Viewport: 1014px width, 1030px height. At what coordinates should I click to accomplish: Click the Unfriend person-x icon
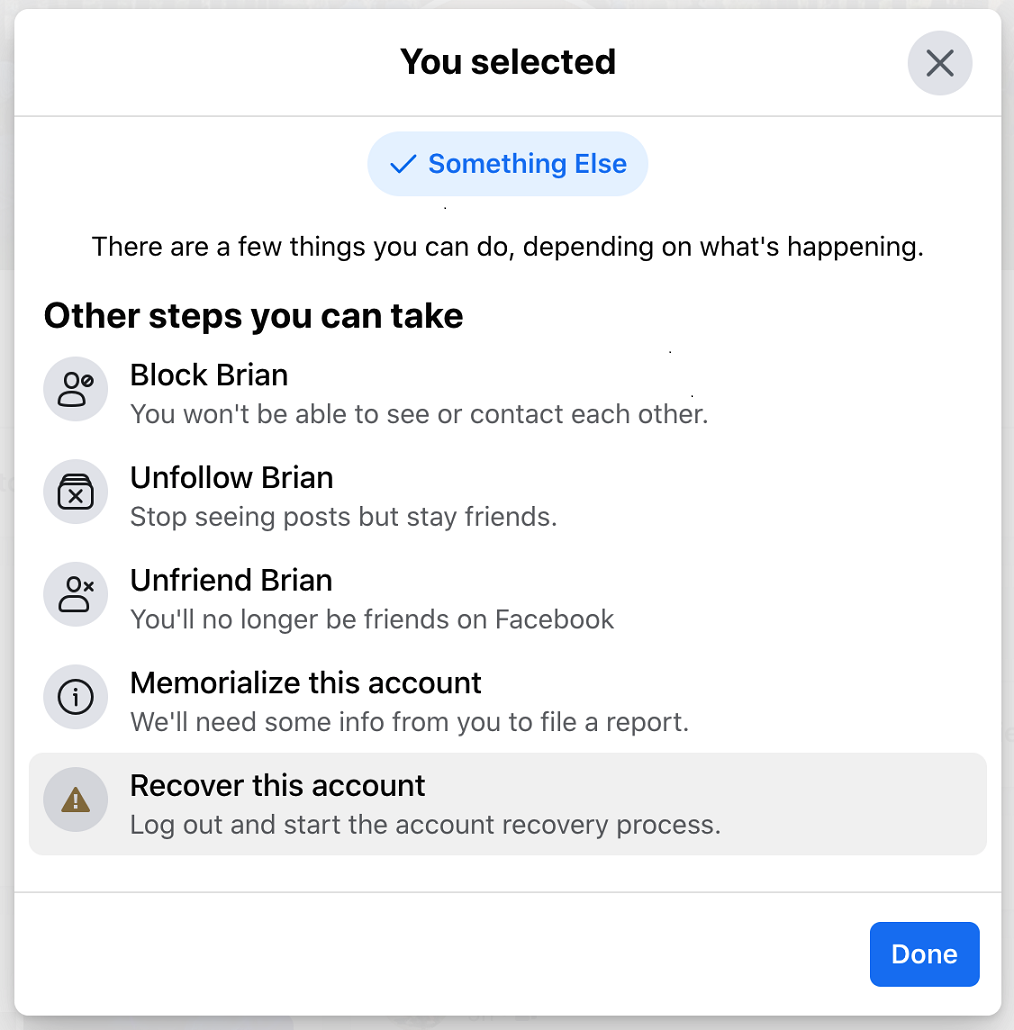[x=75, y=594]
